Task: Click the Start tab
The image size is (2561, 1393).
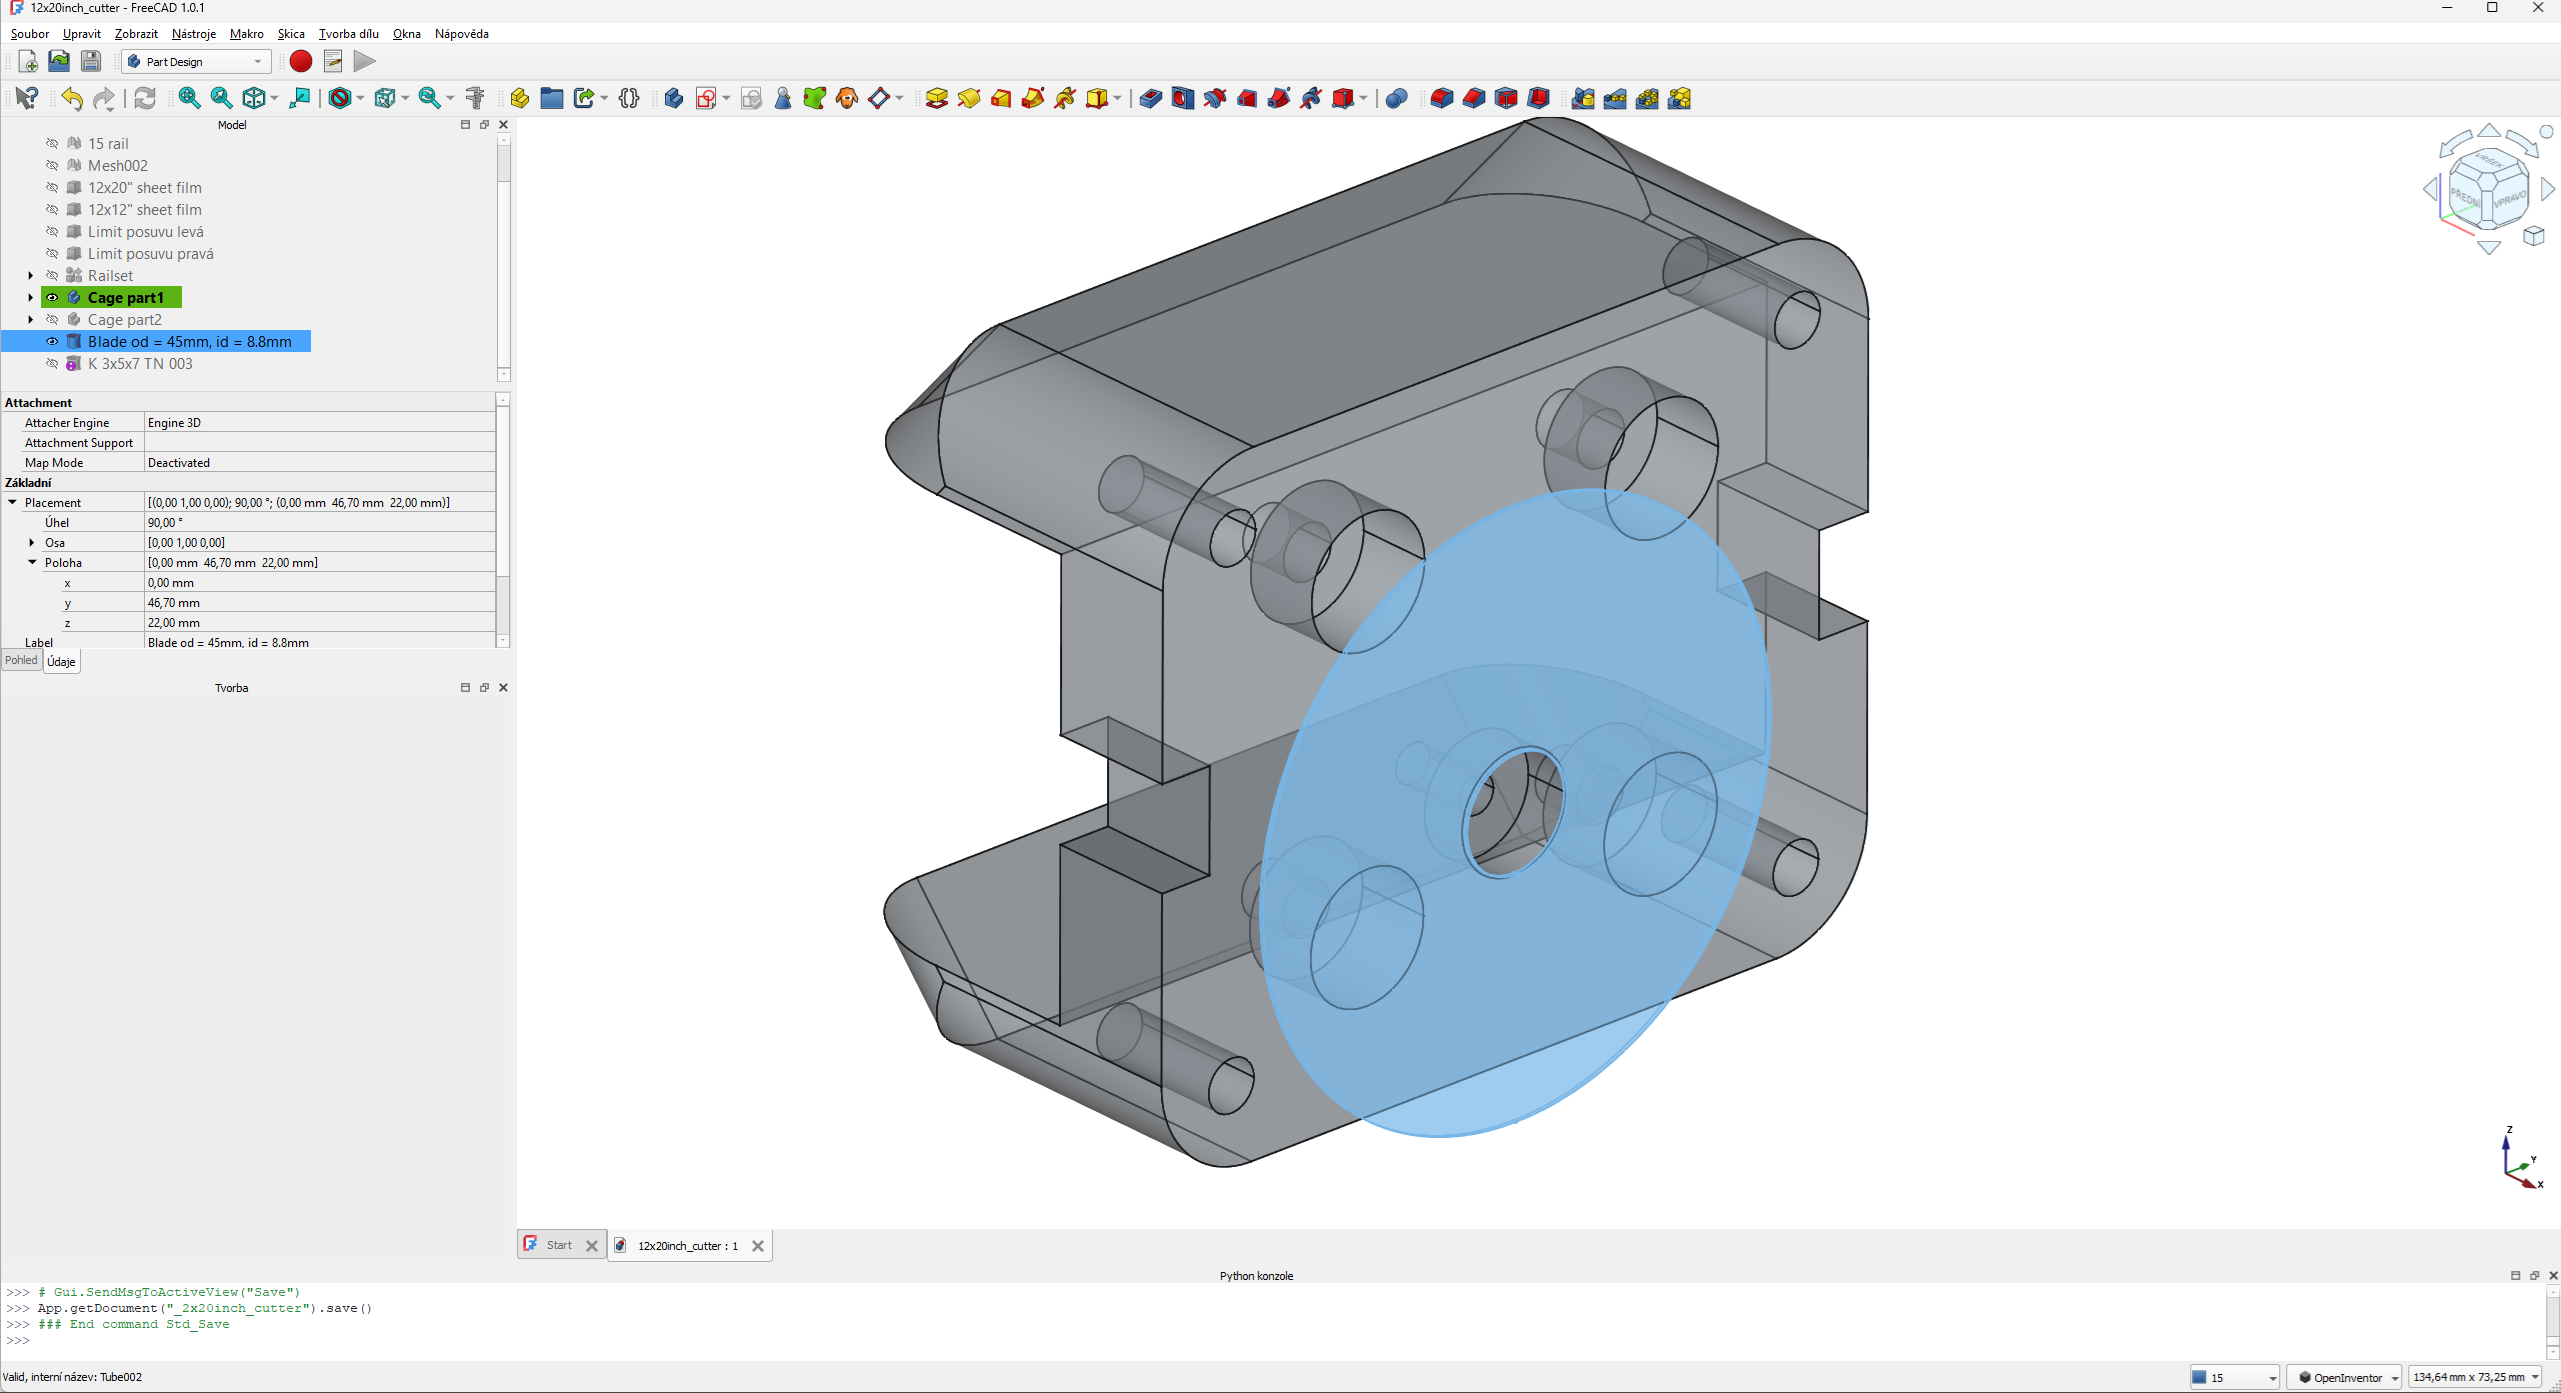Action: pos(559,1245)
